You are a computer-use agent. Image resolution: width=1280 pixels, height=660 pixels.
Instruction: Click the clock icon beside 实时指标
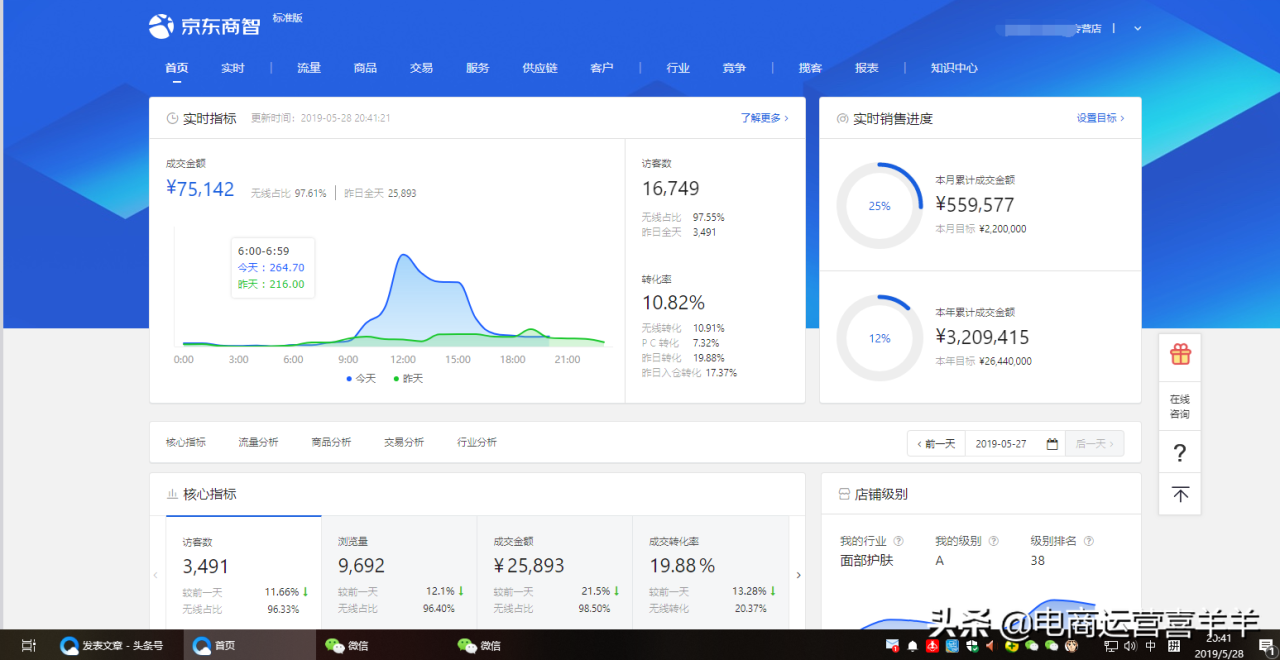[172, 118]
